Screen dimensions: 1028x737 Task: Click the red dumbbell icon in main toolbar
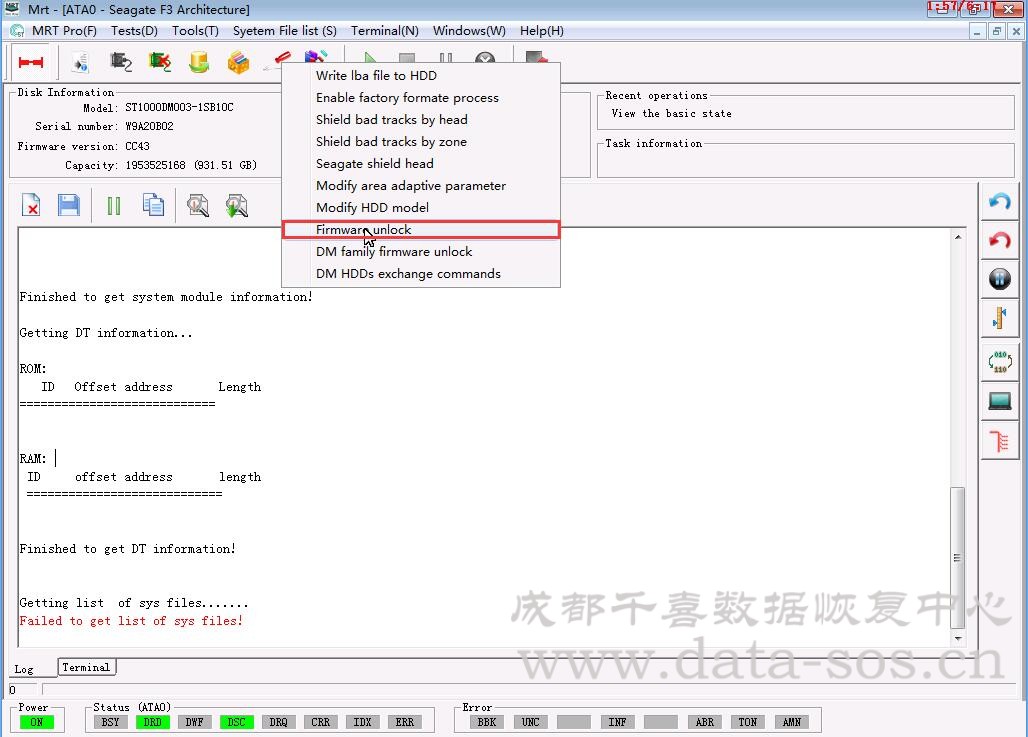click(x=30, y=63)
